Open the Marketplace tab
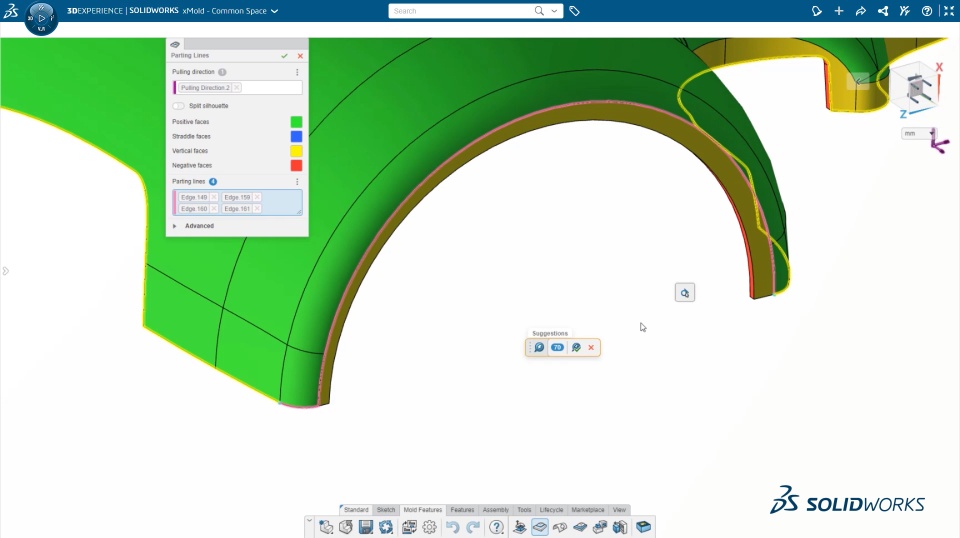Screen dimensions: 960x538 pyautogui.click(x=588, y=510)
